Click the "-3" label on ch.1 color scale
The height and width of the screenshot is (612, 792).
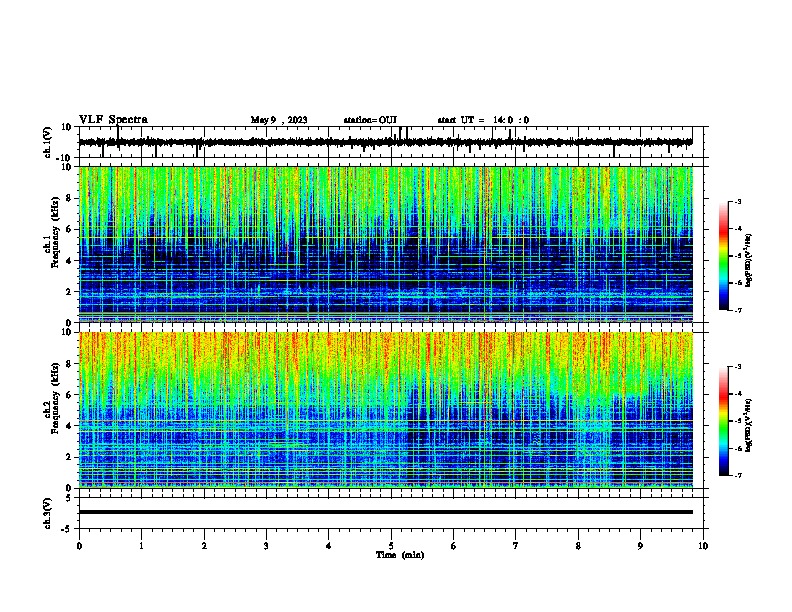coord(737,201)
